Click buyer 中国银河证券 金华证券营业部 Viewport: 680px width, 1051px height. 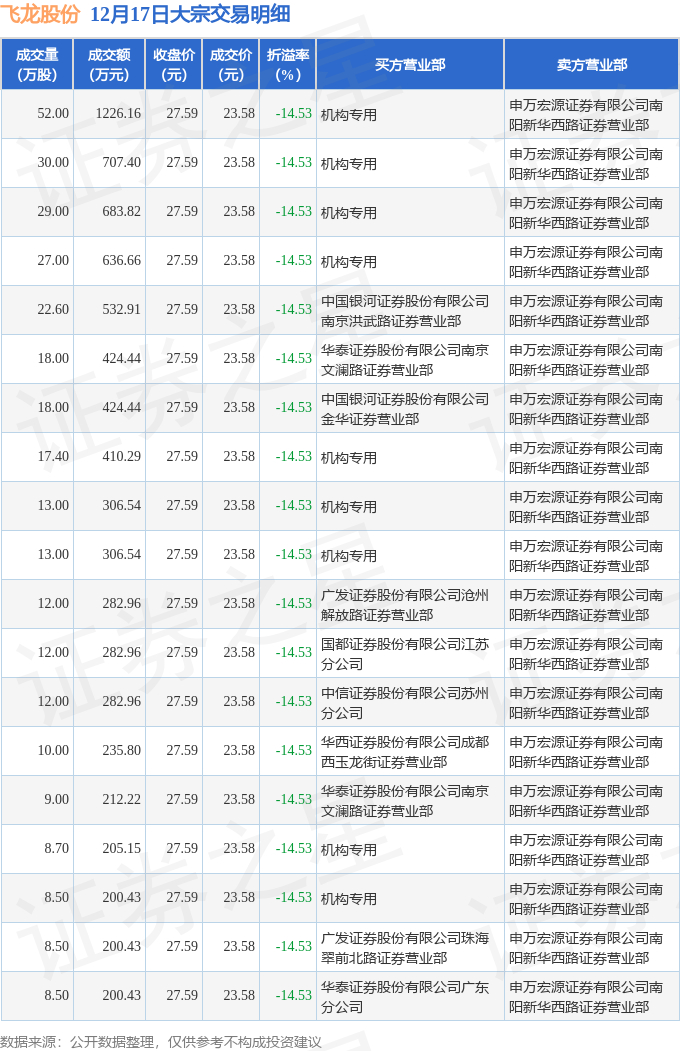point(405,408)
